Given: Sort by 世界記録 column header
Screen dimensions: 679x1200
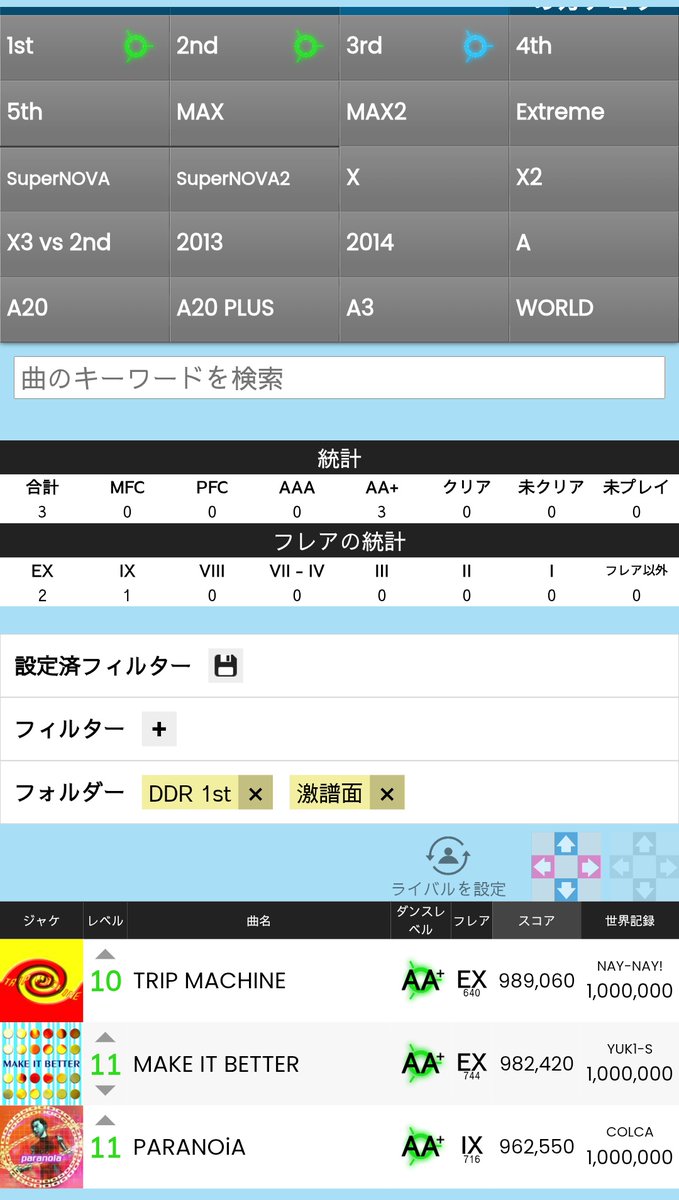Looking at the screenshot, I should point(630,920).
